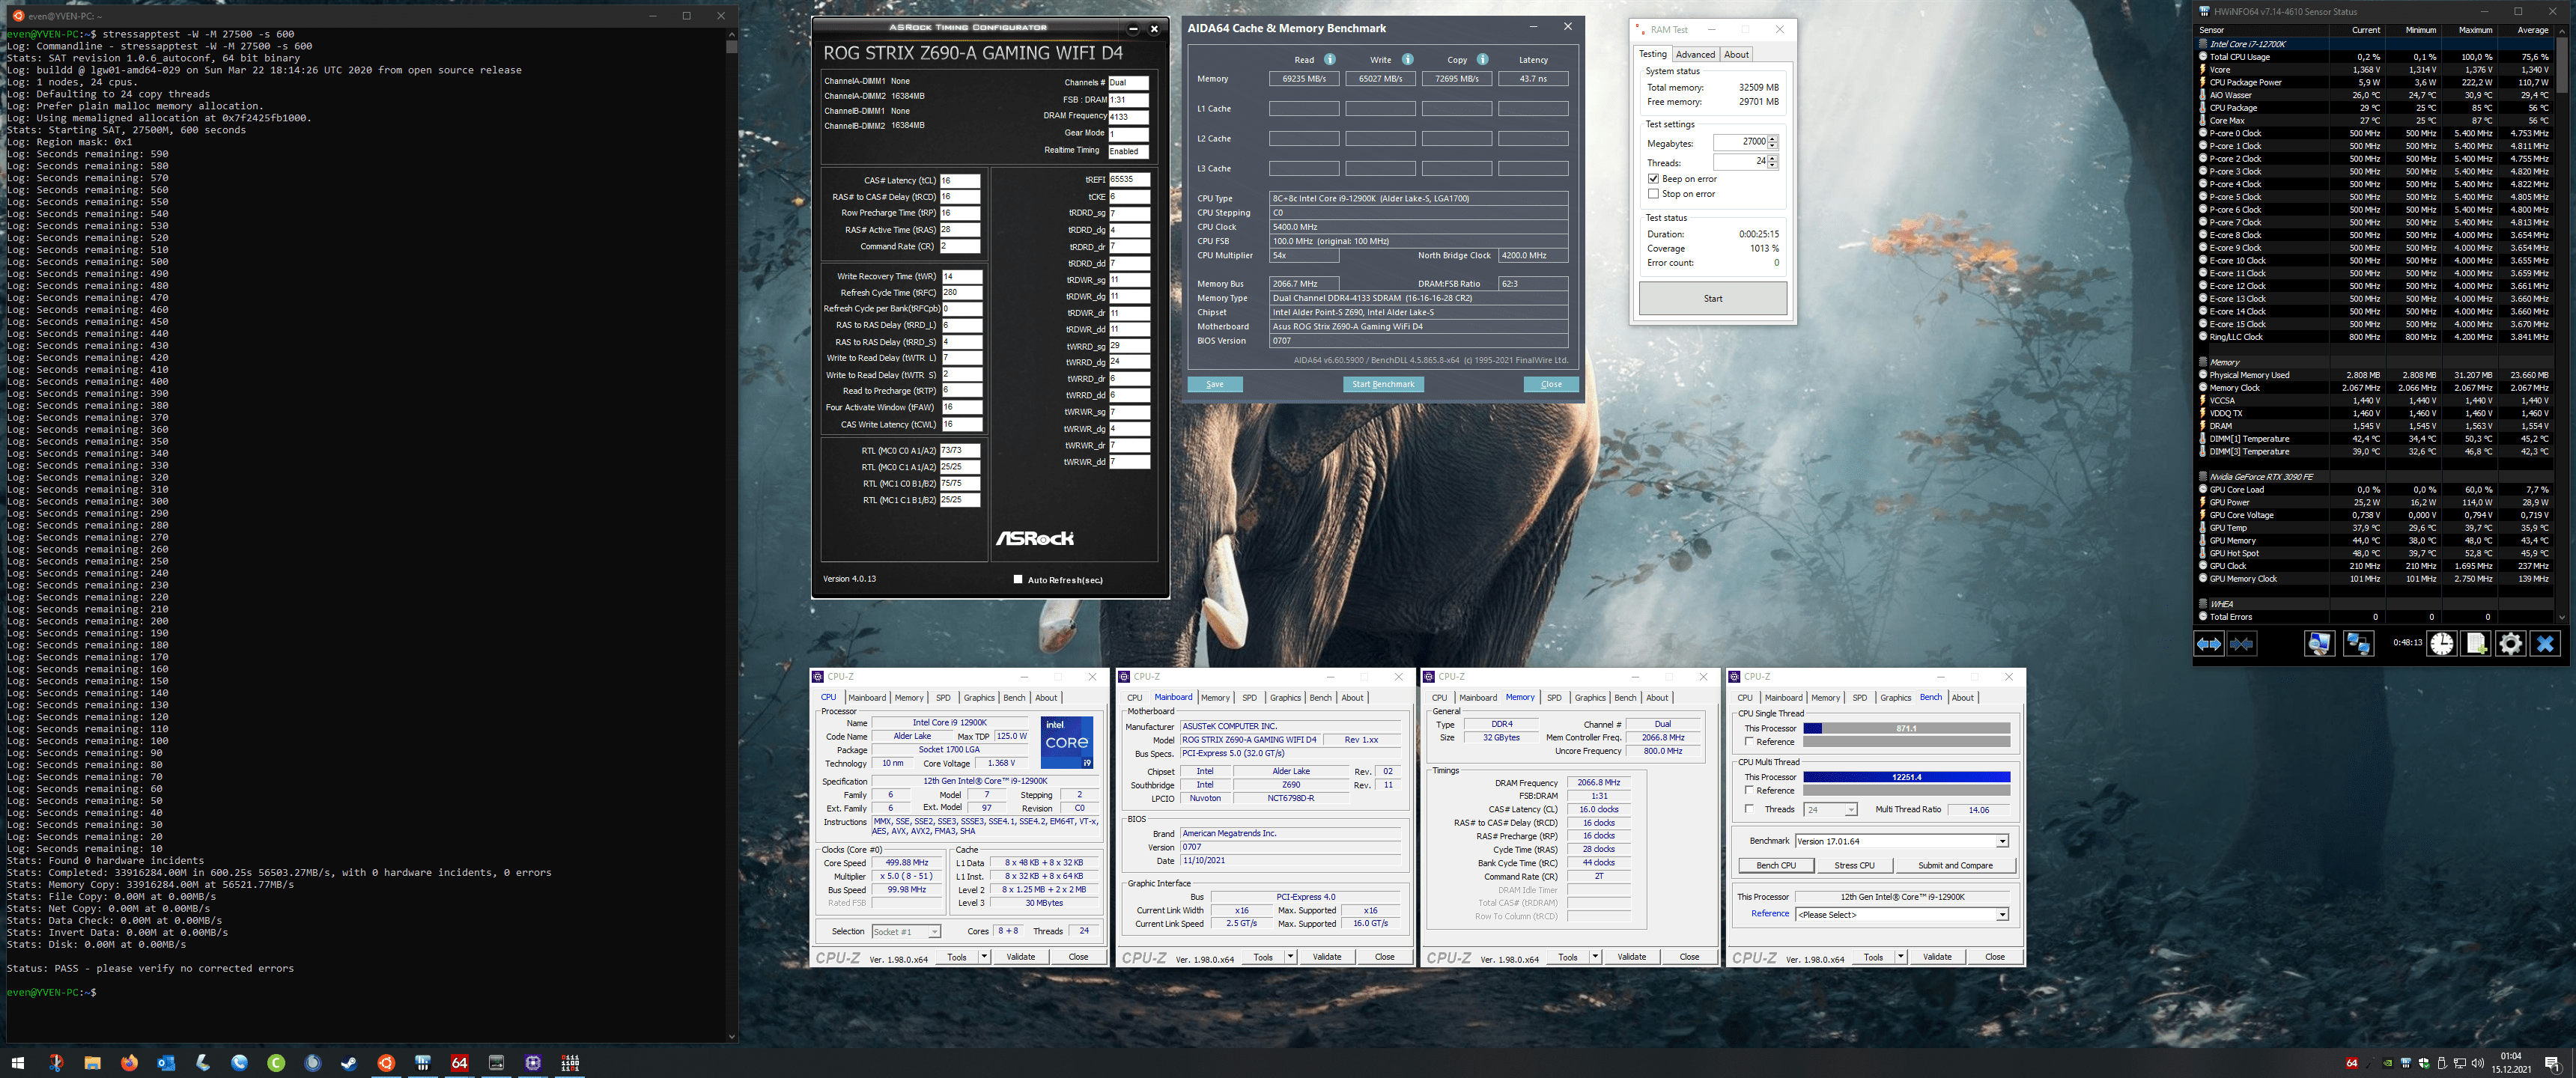Click AIDA64 red 64 taskbar icon
Screen dimensions: 2576x1078
[460, 1063]
